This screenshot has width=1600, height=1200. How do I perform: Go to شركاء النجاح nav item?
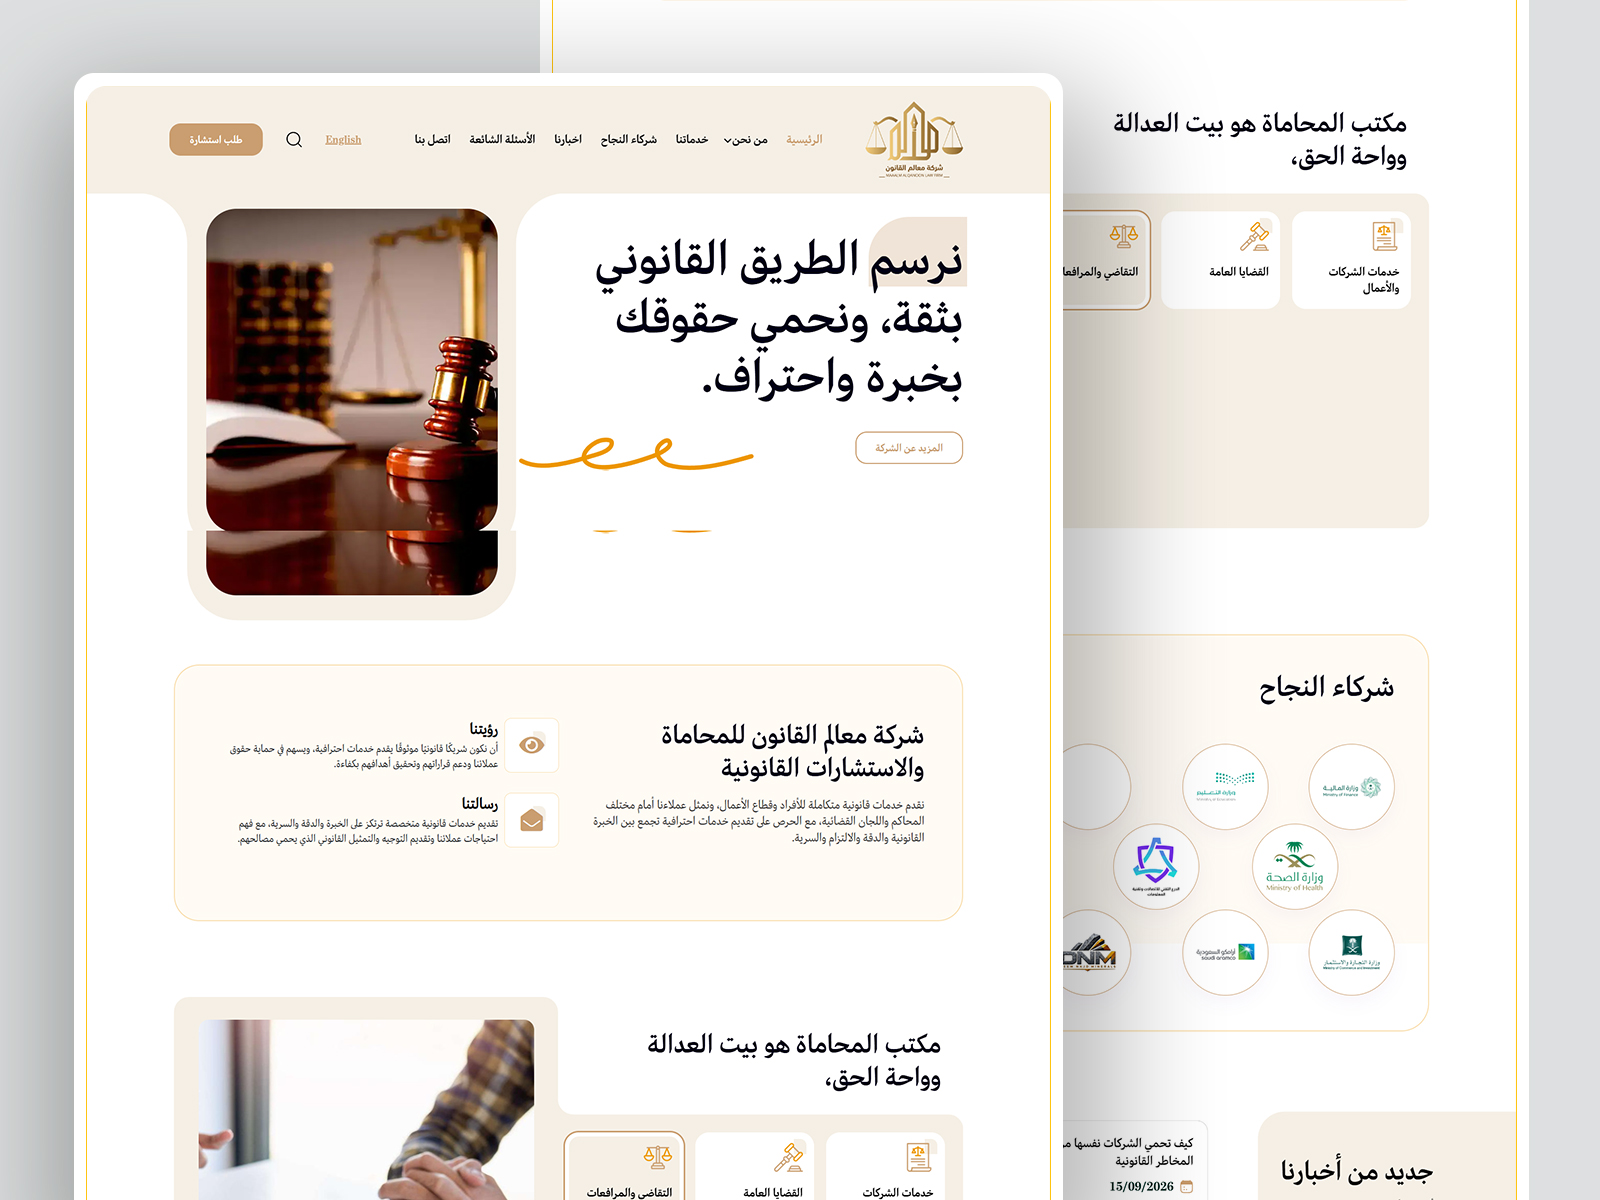(x=629, y=140)
